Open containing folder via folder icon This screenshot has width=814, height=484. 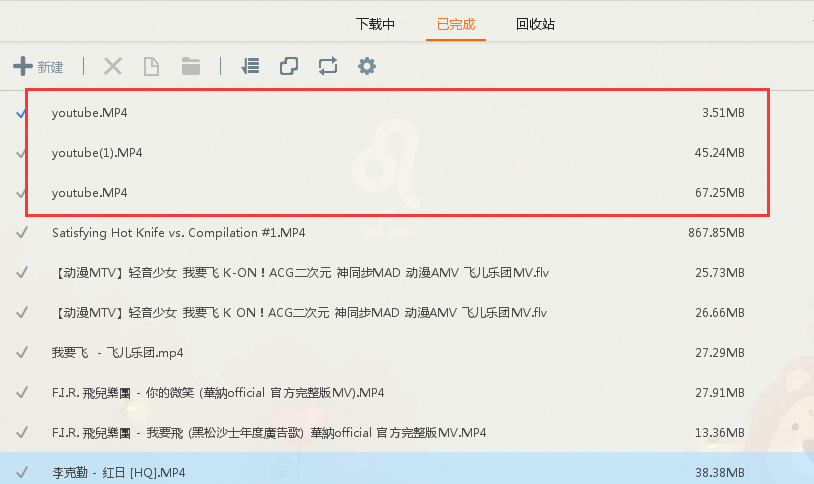point(191,67)
